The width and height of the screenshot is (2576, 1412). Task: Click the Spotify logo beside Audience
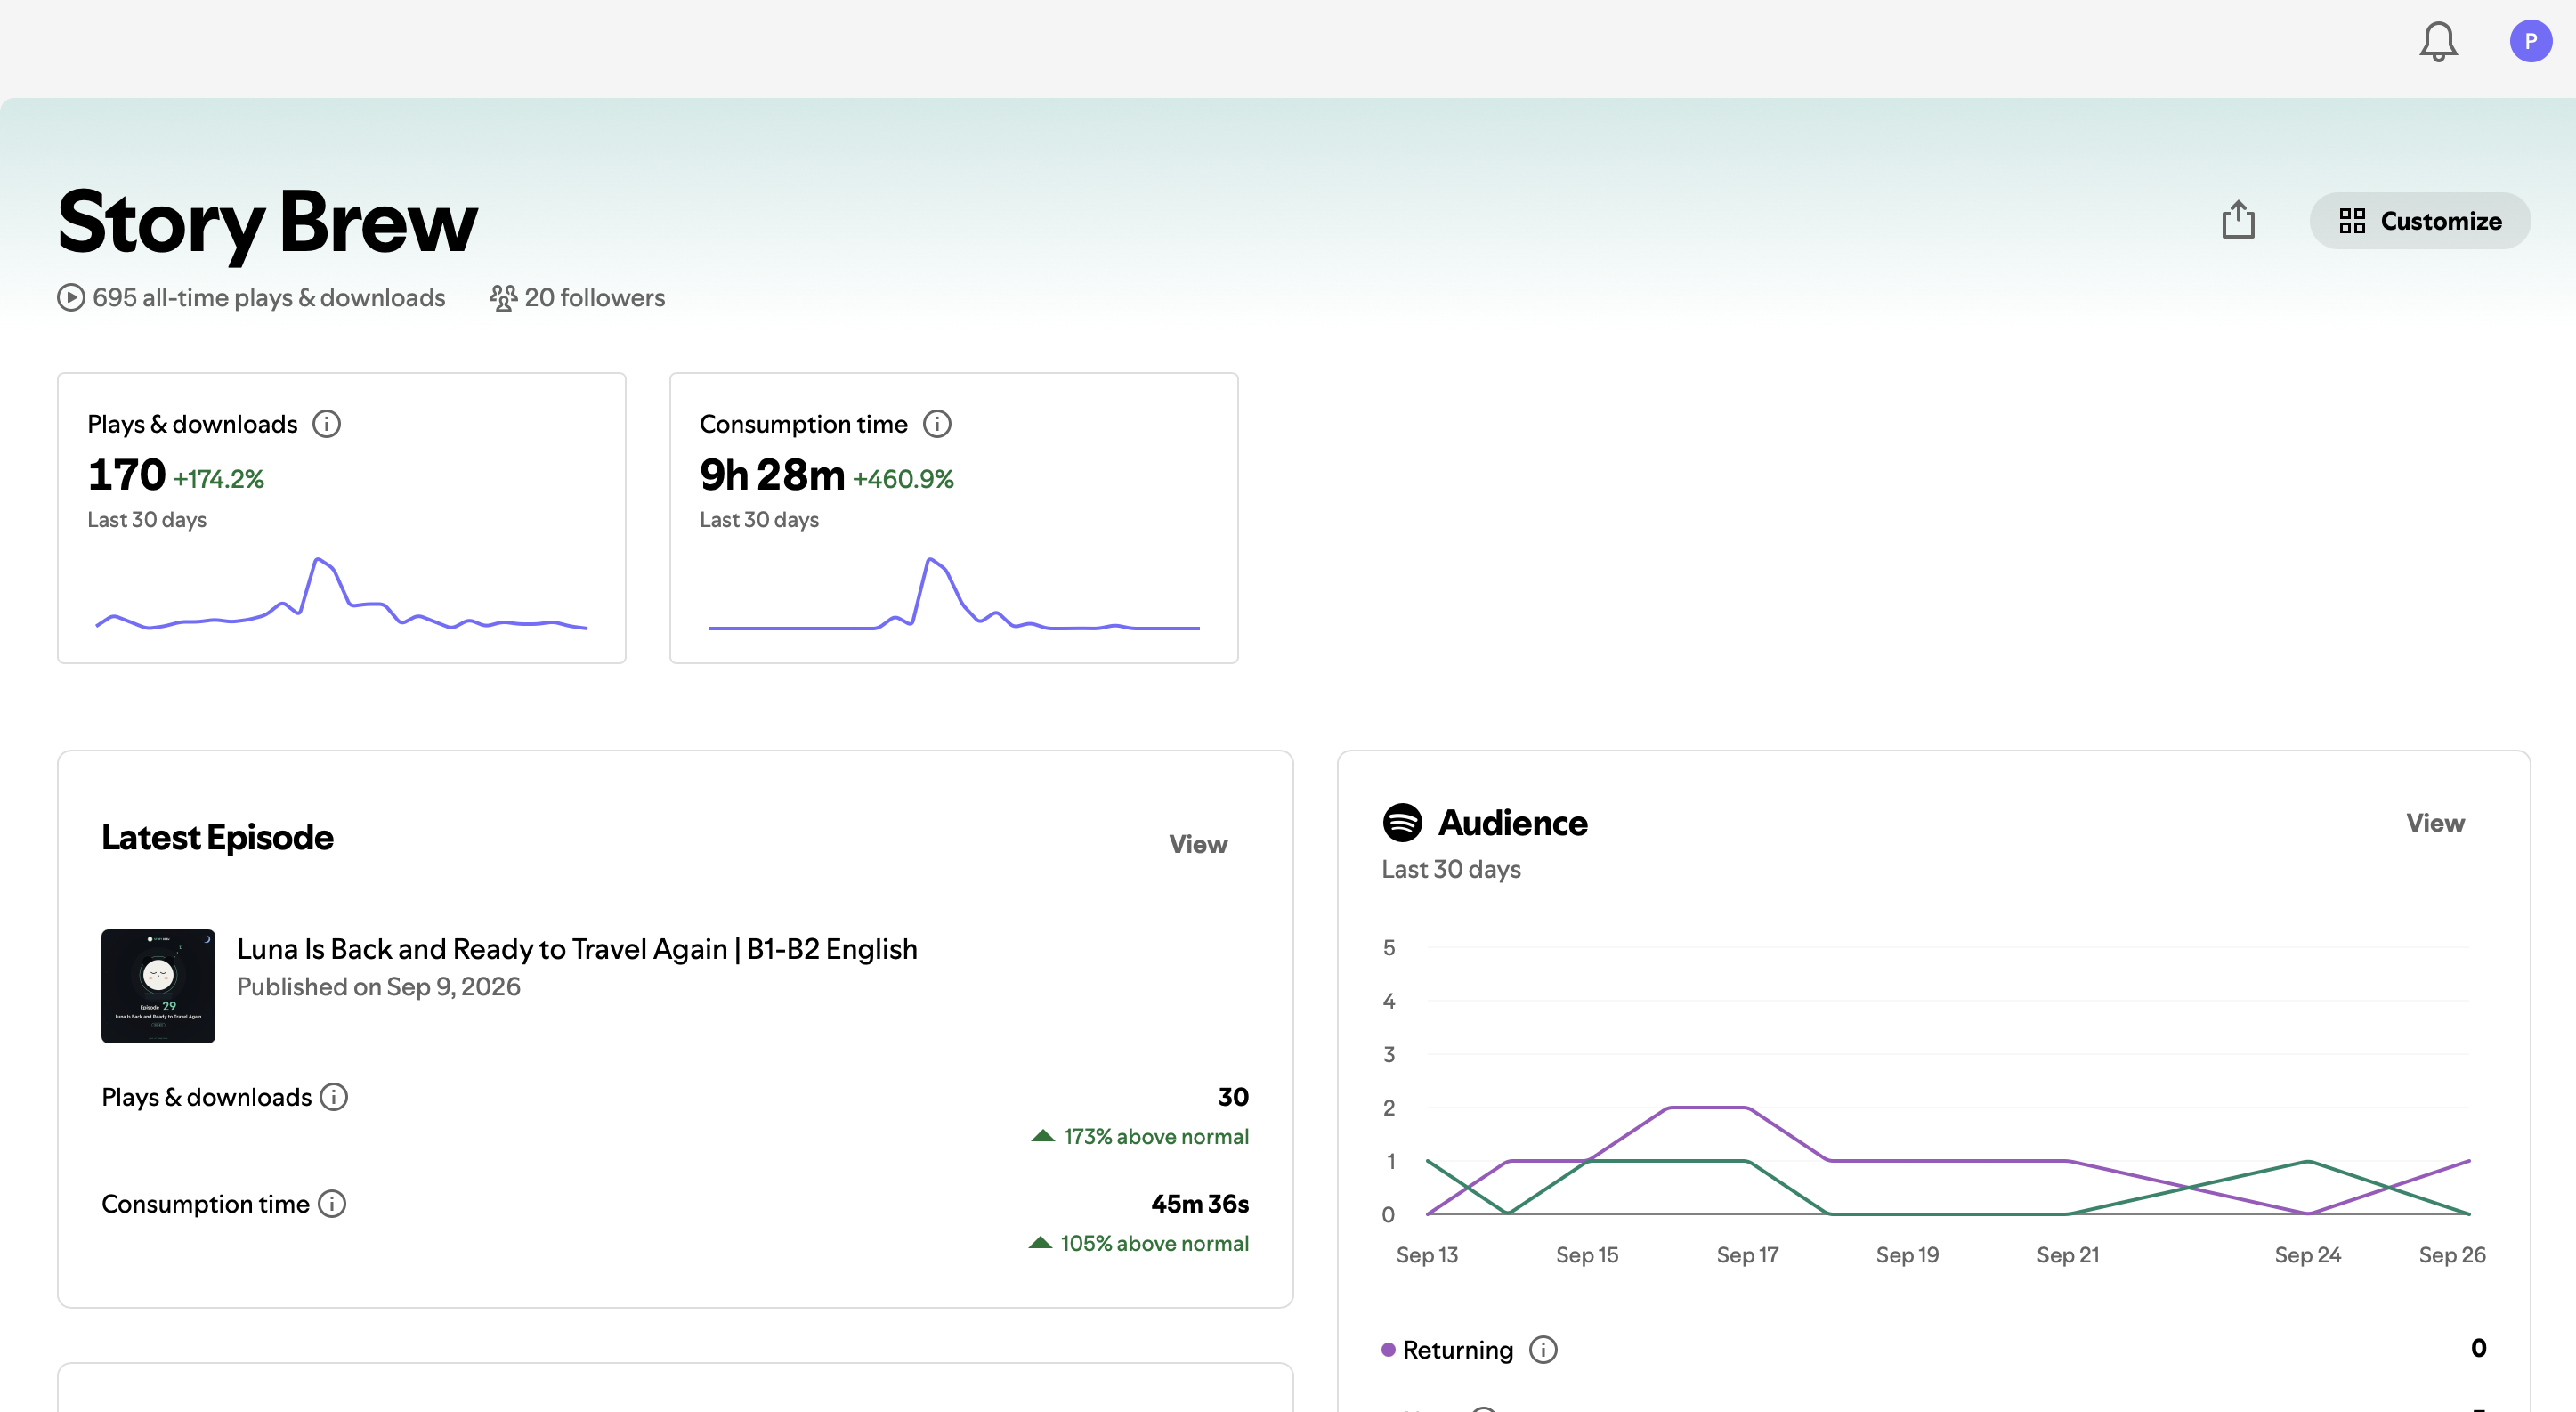[1402, 822]
